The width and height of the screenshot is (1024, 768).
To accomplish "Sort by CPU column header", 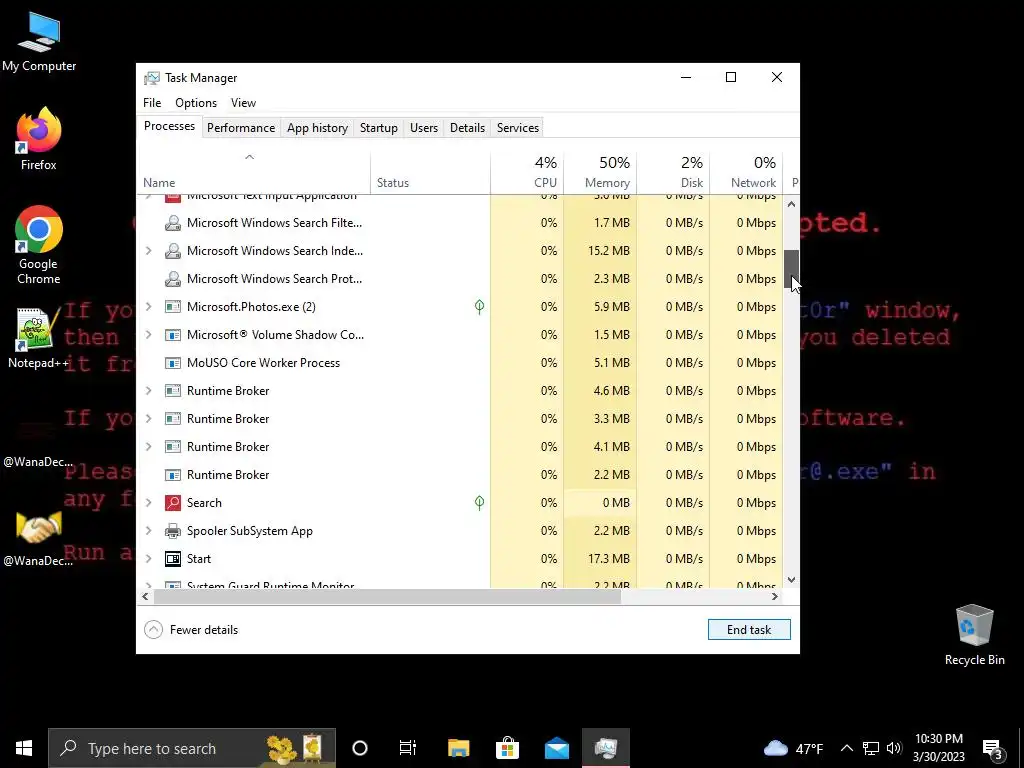I will (527, 174).
